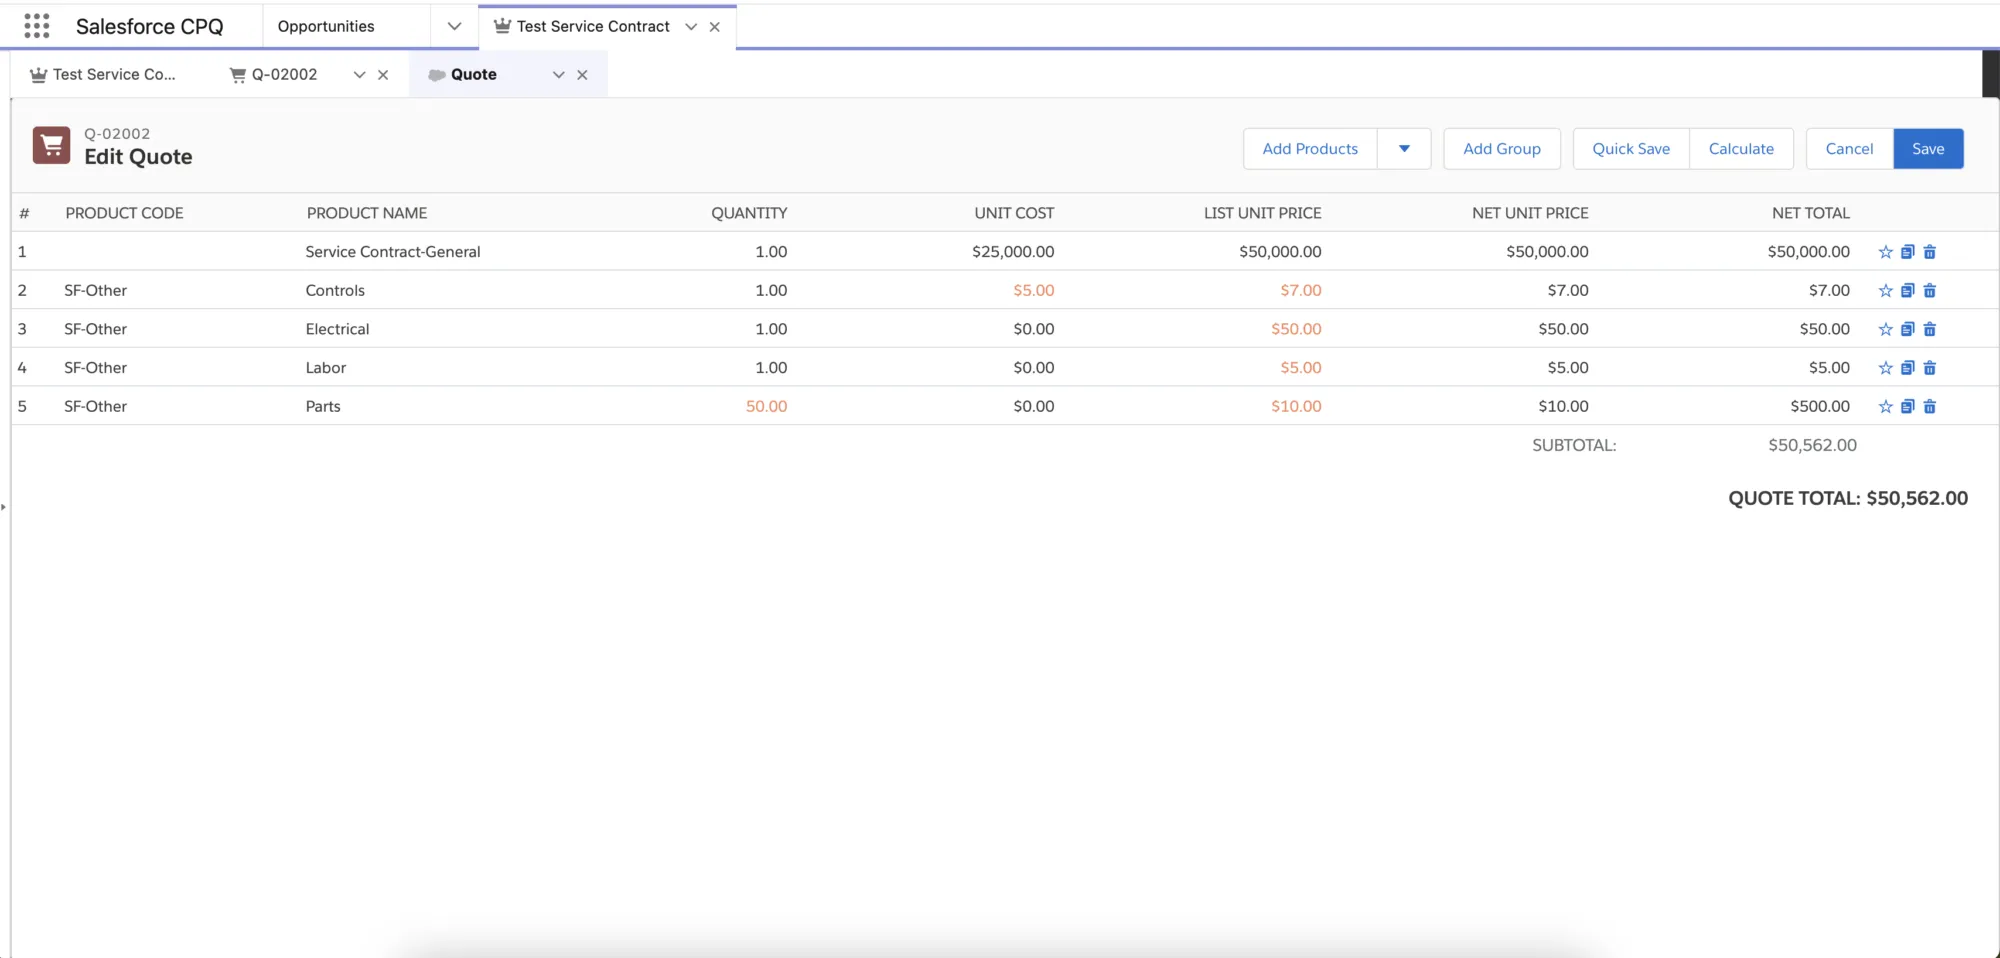Edit the Controls list unit price $7.00

[x=1301, y=291]
